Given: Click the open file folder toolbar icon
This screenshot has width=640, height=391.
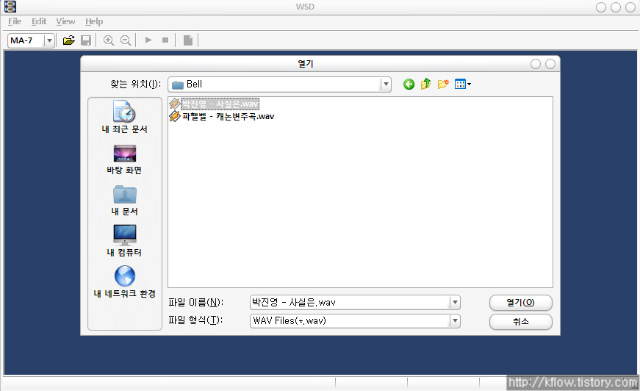Looking at the screenshot, I should 69,40.
